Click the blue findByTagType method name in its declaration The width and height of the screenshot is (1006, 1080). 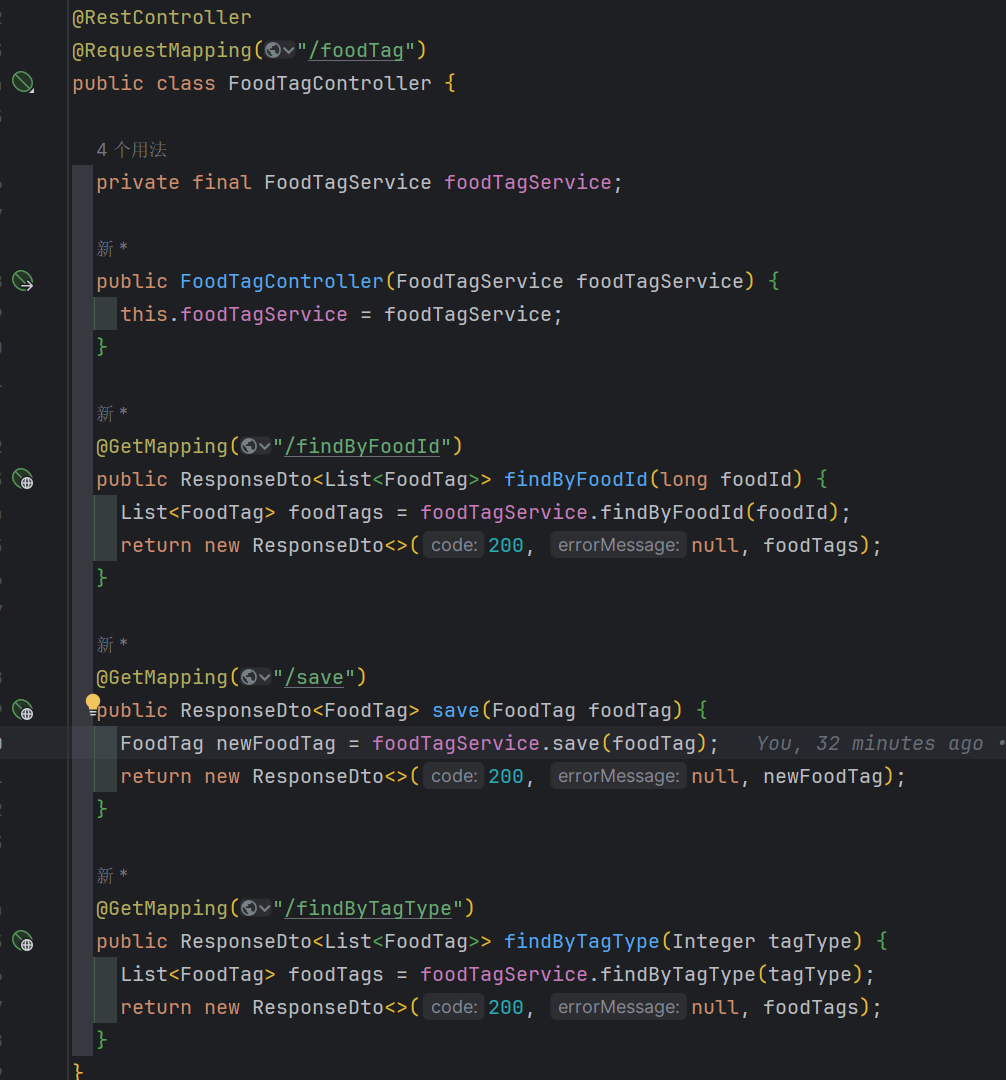click(582, 942)
